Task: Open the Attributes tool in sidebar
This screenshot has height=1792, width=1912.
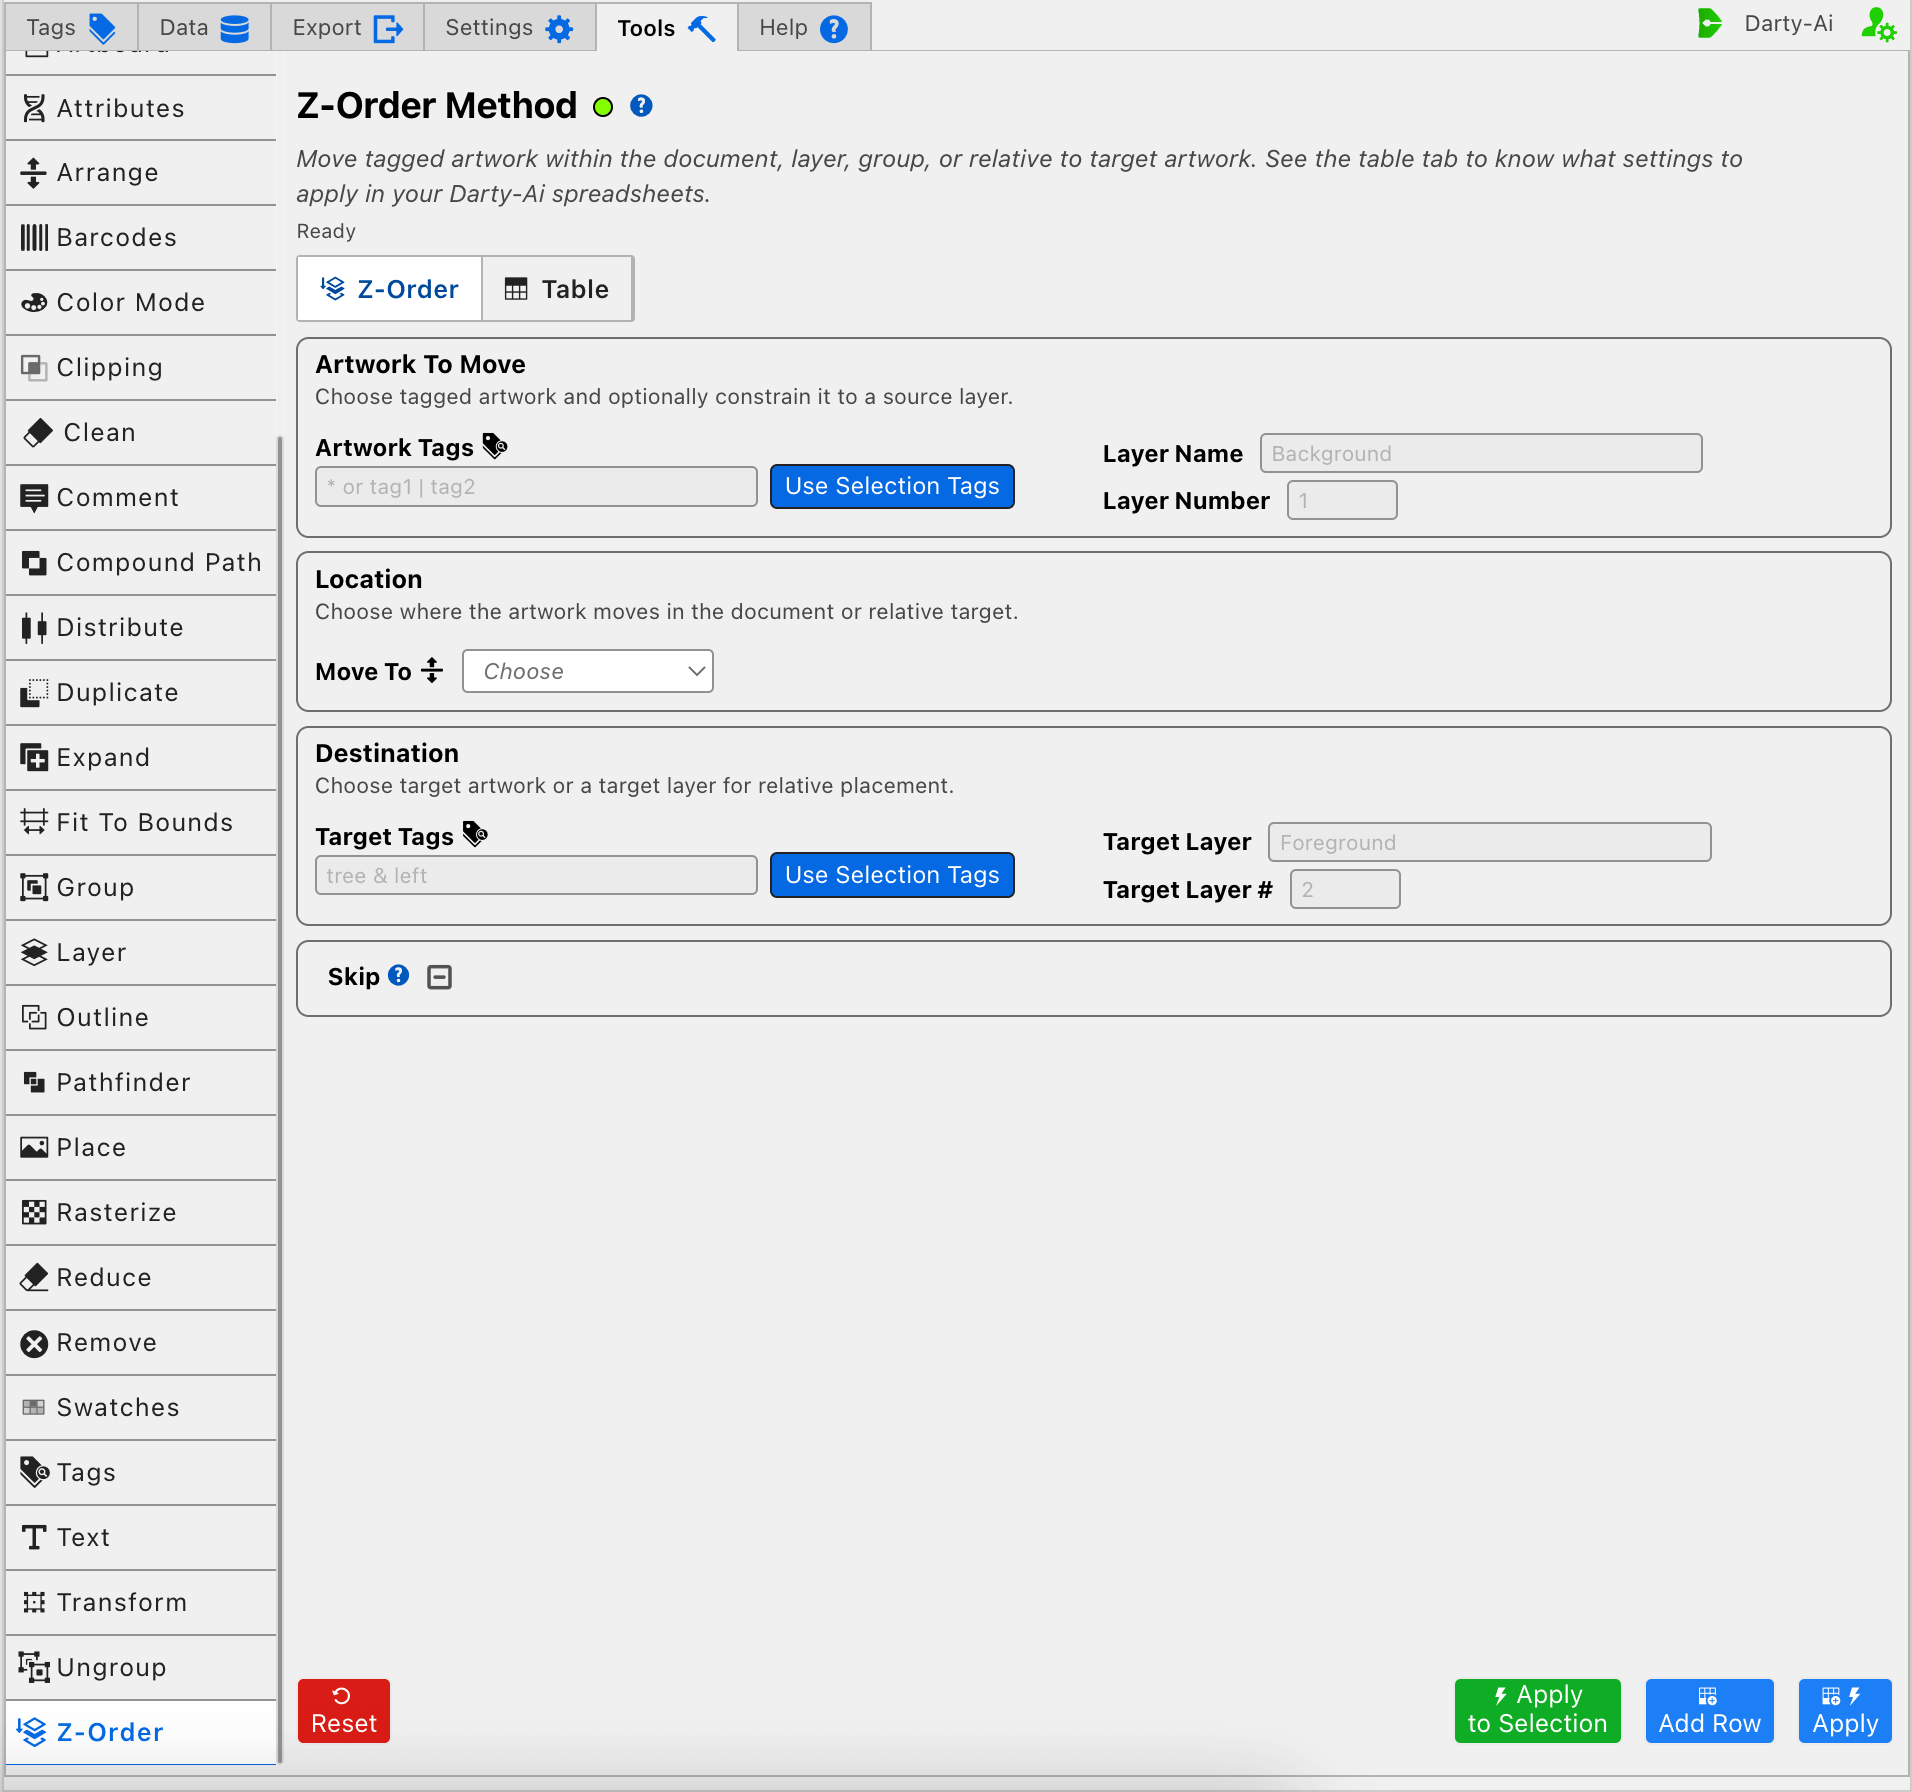Action: click(x=141, y=108)
